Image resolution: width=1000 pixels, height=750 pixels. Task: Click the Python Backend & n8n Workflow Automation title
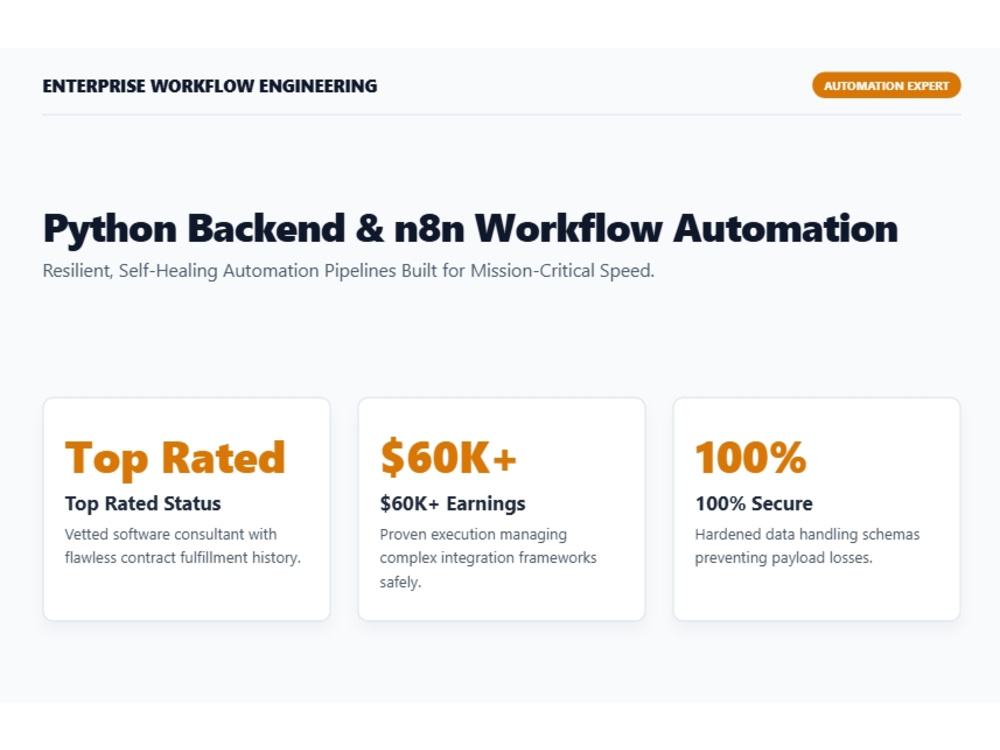[471, 230]
